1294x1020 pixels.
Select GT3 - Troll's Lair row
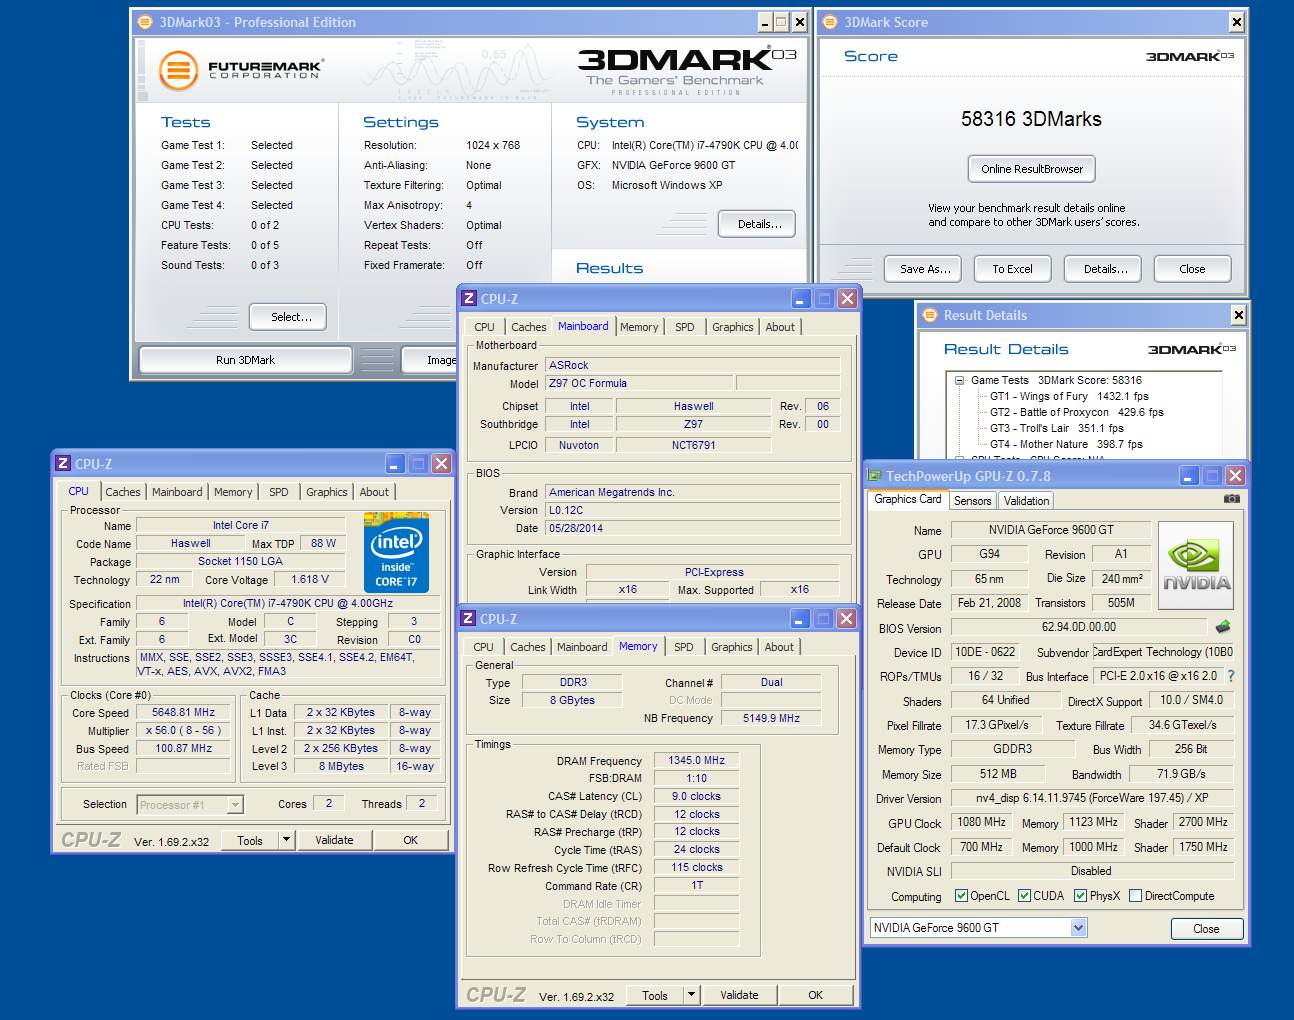[x=1056, y=428]
